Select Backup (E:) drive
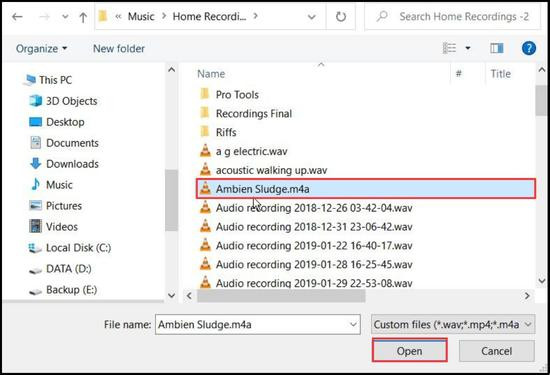The width and height of the screenshot is (550, 375). pos(71,290)
